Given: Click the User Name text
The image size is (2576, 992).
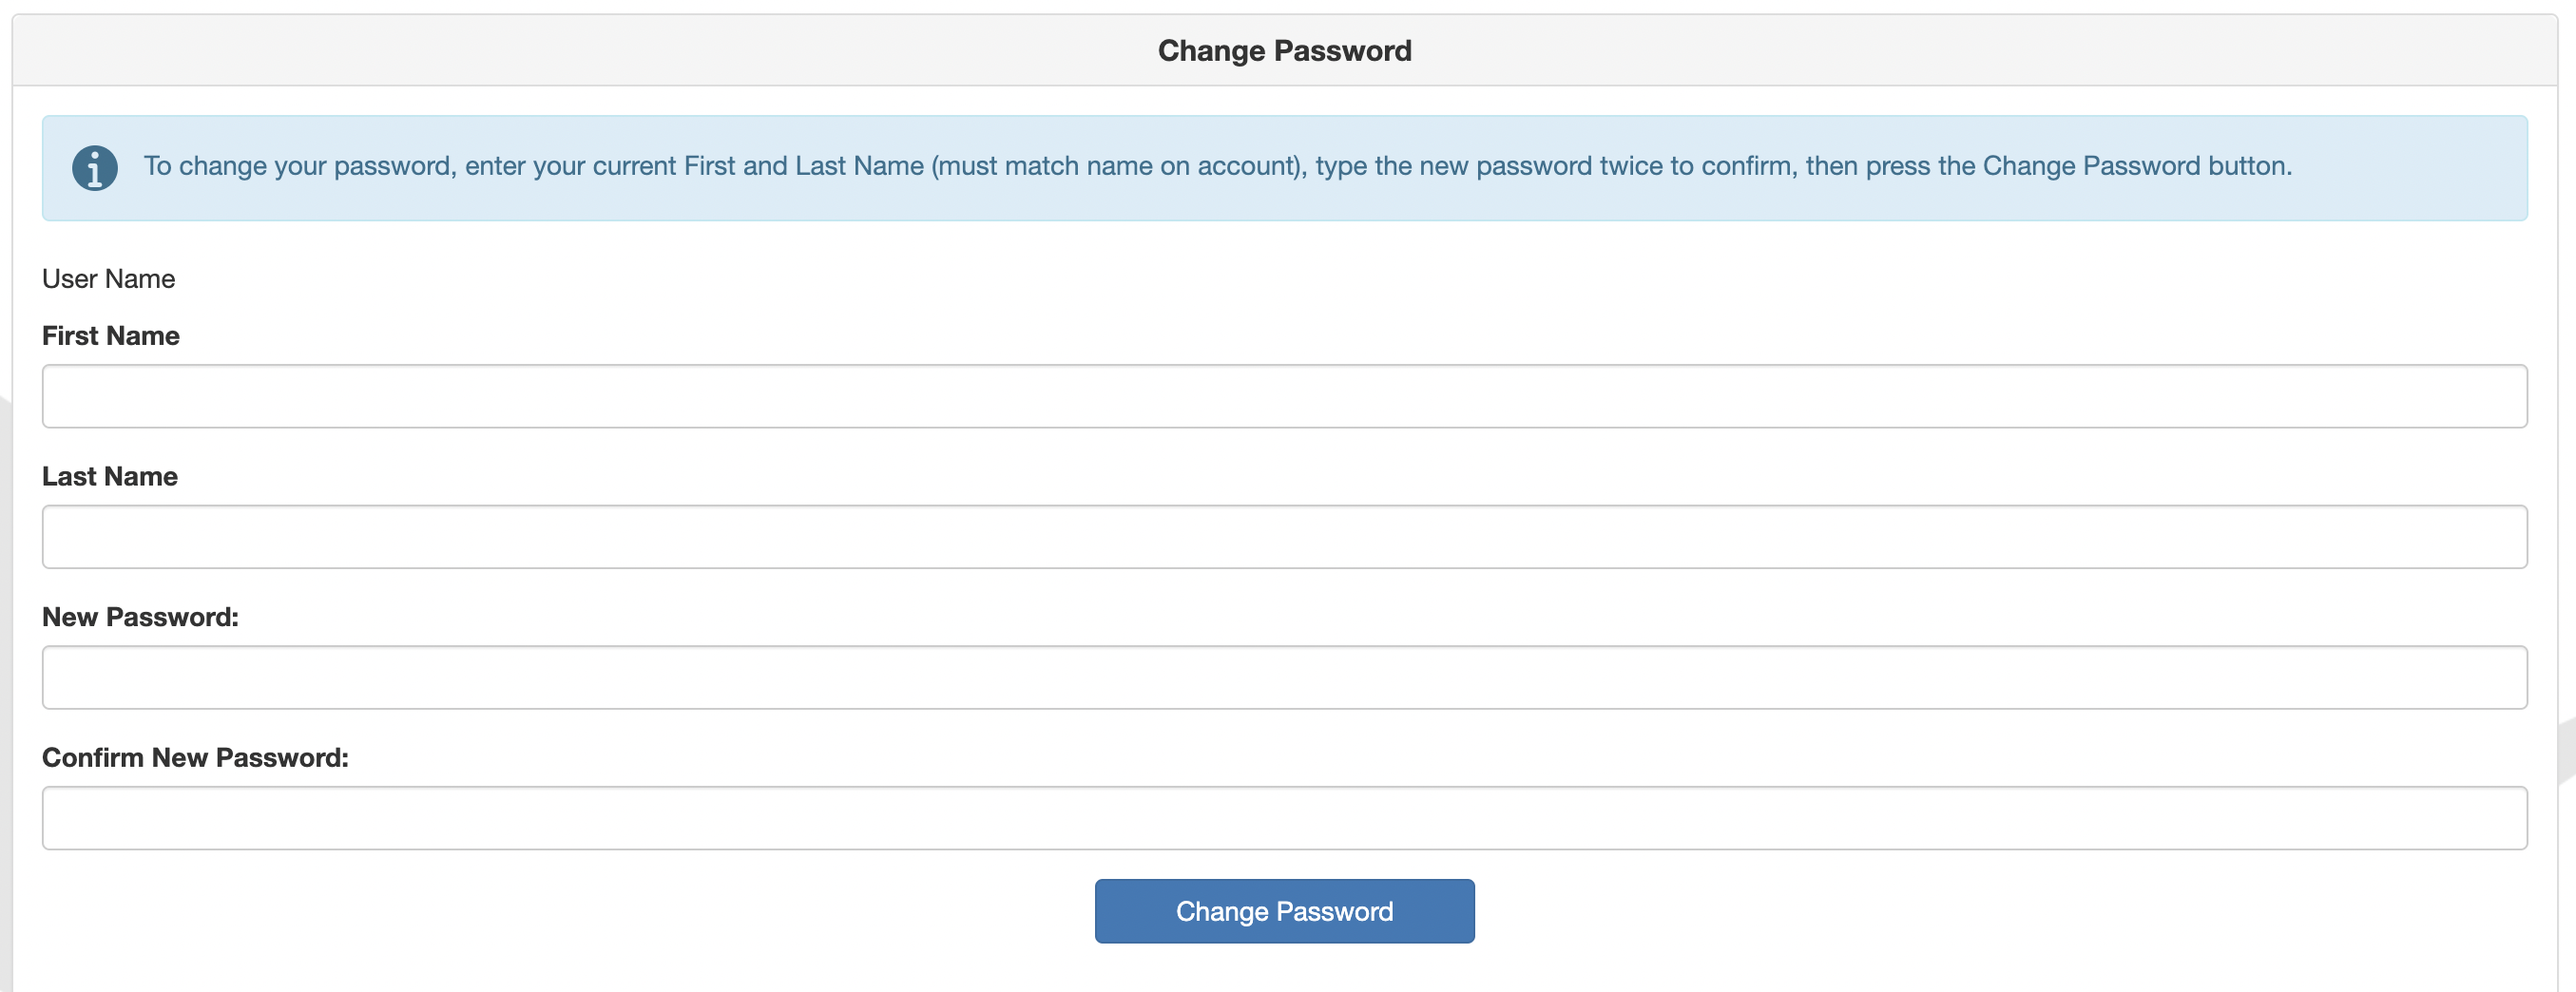Looking at the screenshot, I should (x=108, y=279).
